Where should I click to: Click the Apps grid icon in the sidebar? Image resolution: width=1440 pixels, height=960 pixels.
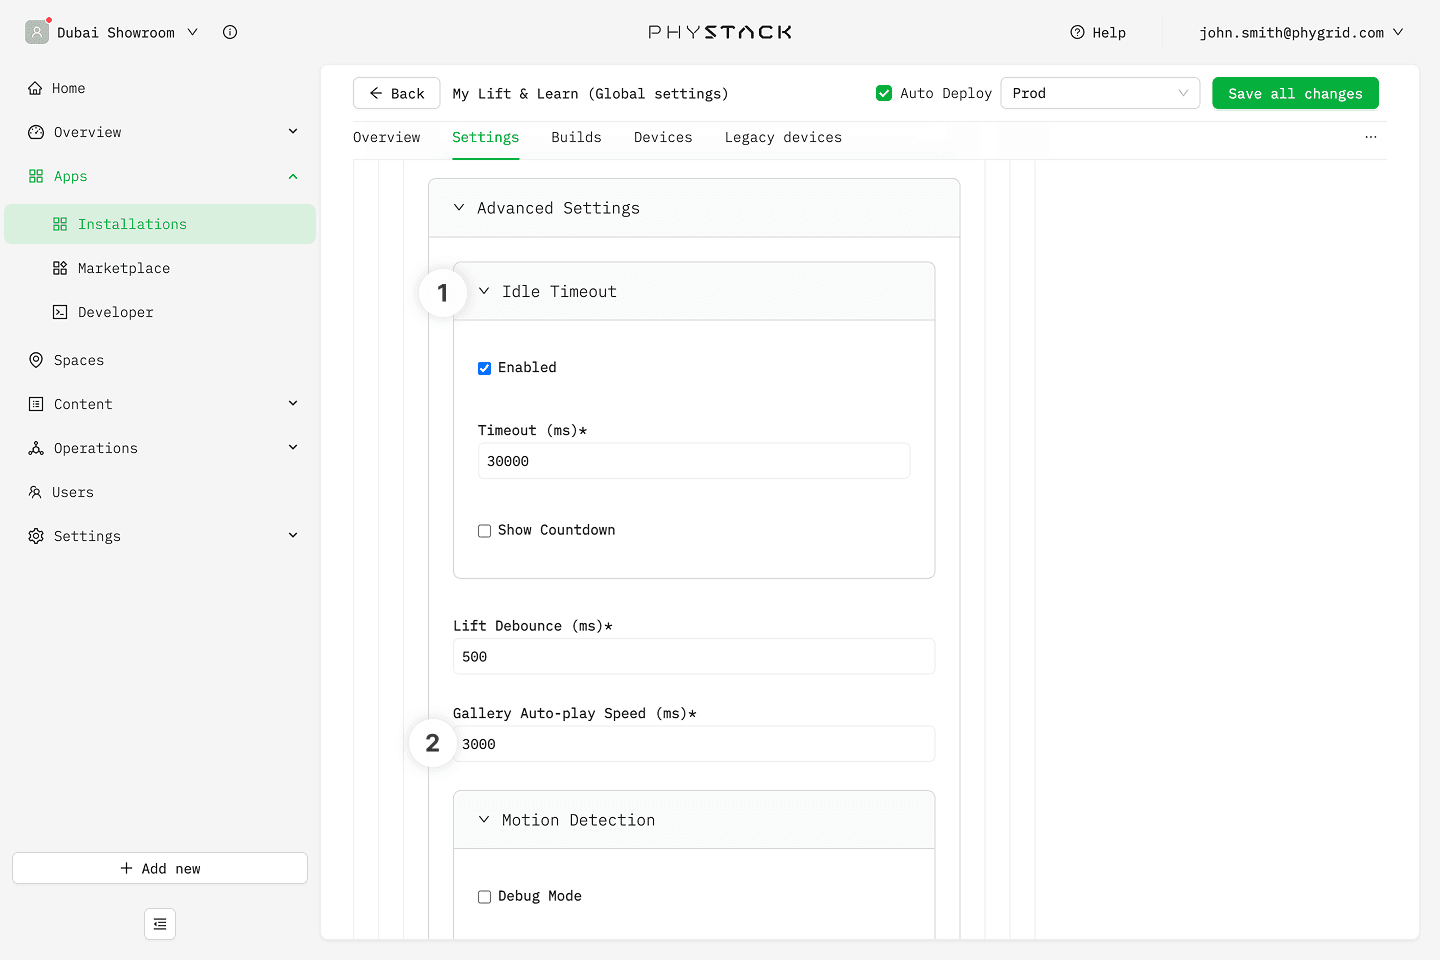36,176
